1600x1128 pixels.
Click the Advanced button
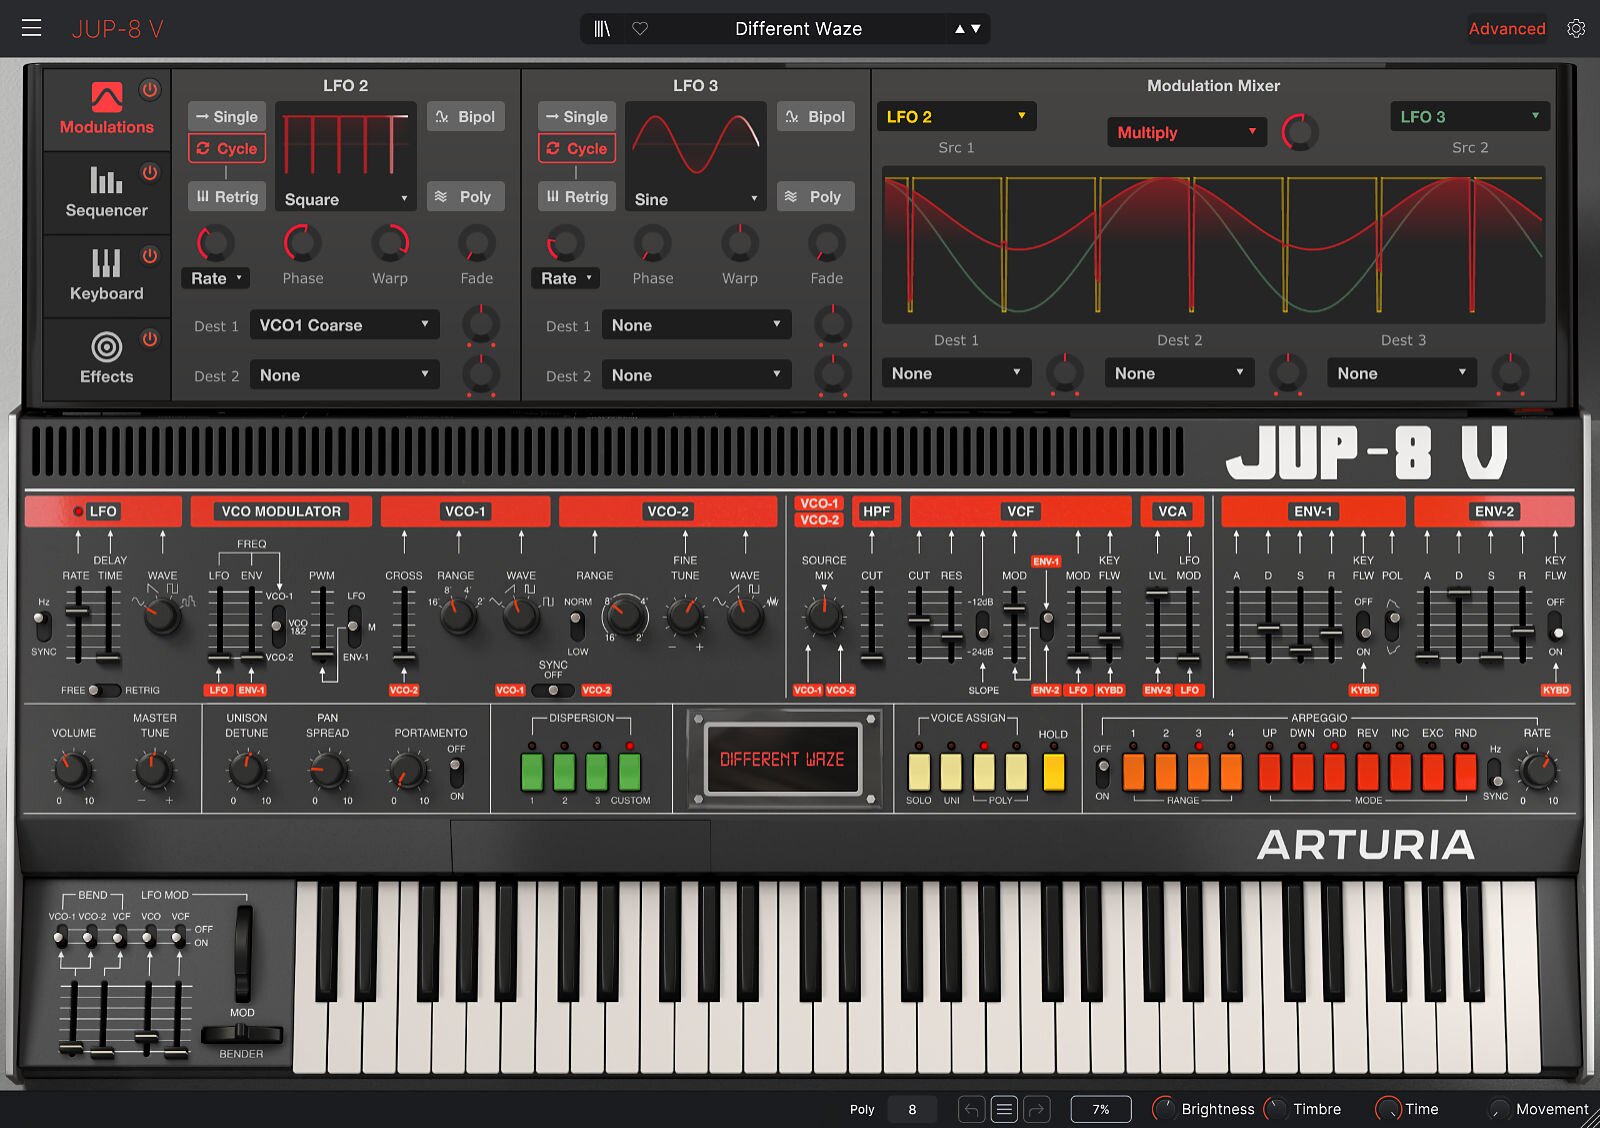coord(1506,29)
